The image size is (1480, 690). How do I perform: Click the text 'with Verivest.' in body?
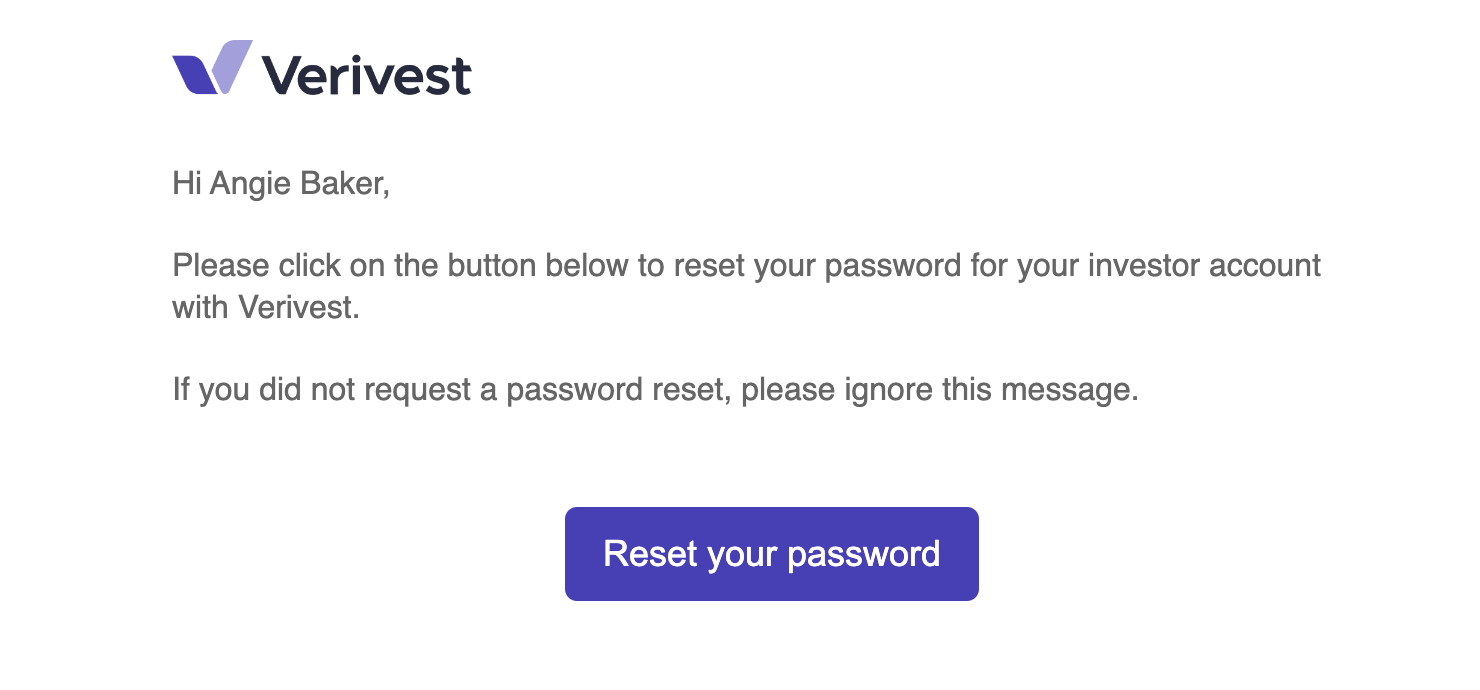(266, 306)
